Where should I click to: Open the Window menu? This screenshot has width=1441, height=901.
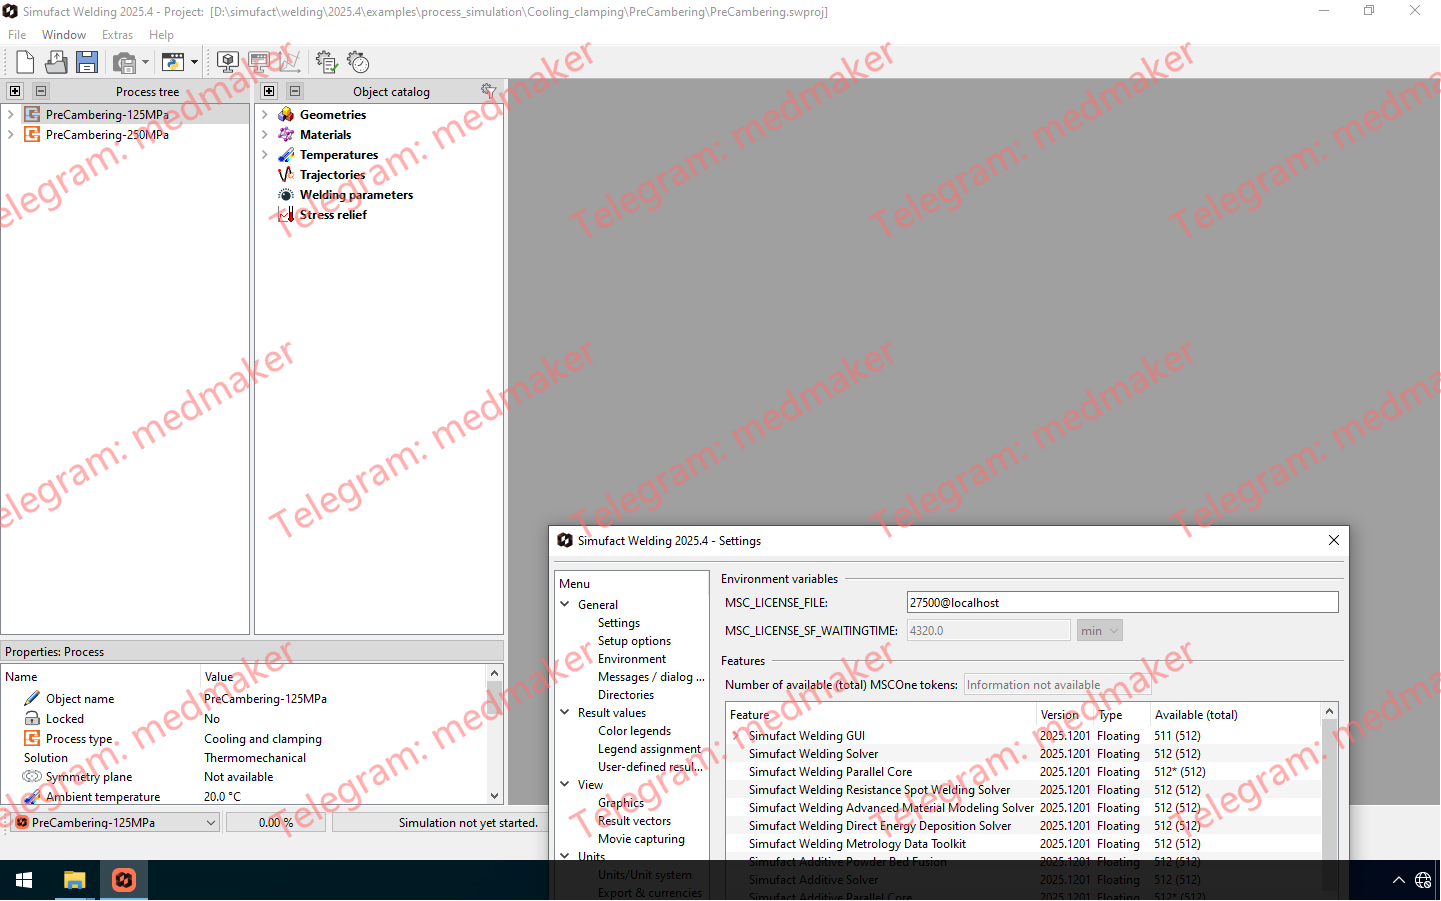64,35
